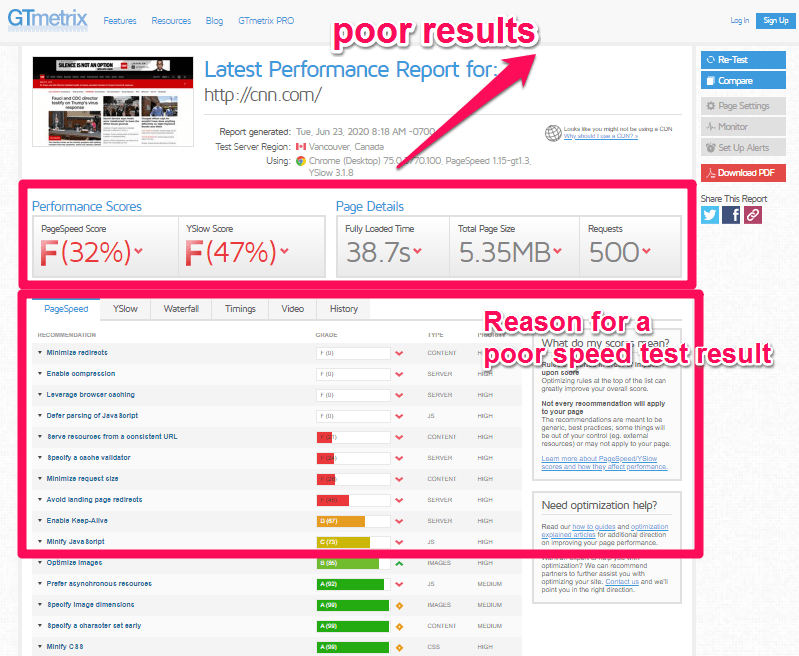Click red down arrow beside Minimize redirects
Image resolution: width=799 pixels, height=656 pixels.
(x=399, y=353)
